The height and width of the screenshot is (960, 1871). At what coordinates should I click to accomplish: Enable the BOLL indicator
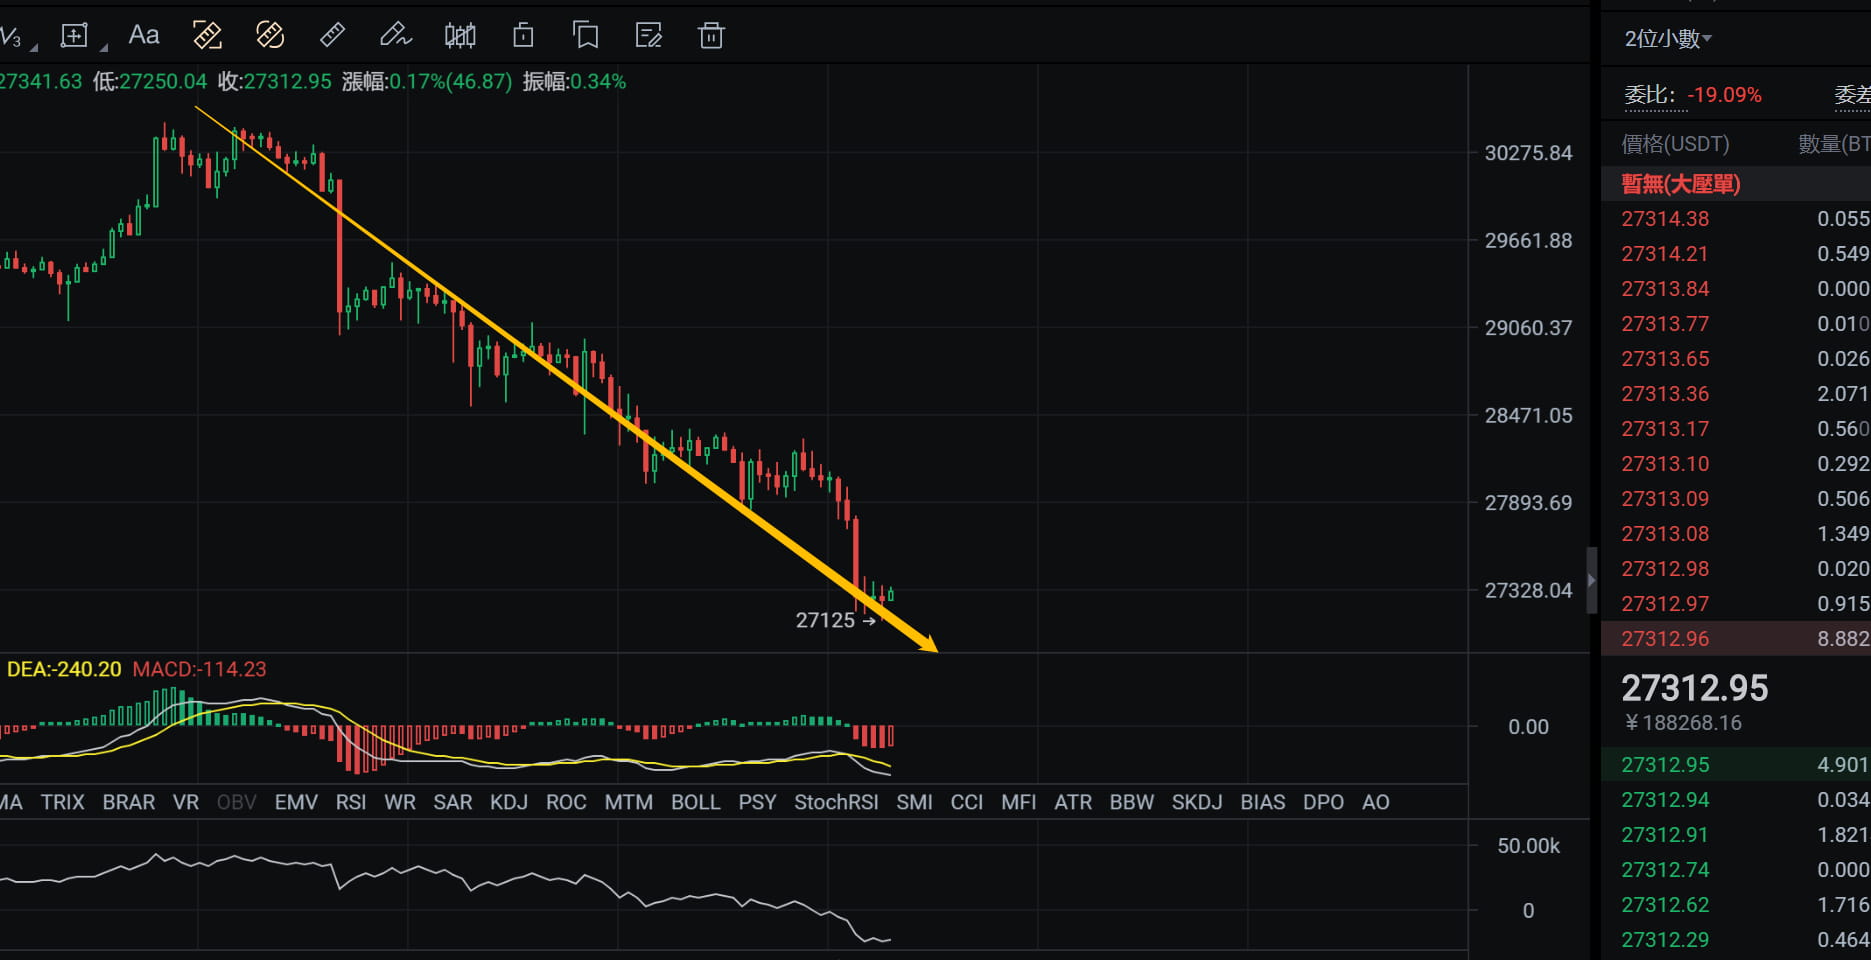pos(696,801)
